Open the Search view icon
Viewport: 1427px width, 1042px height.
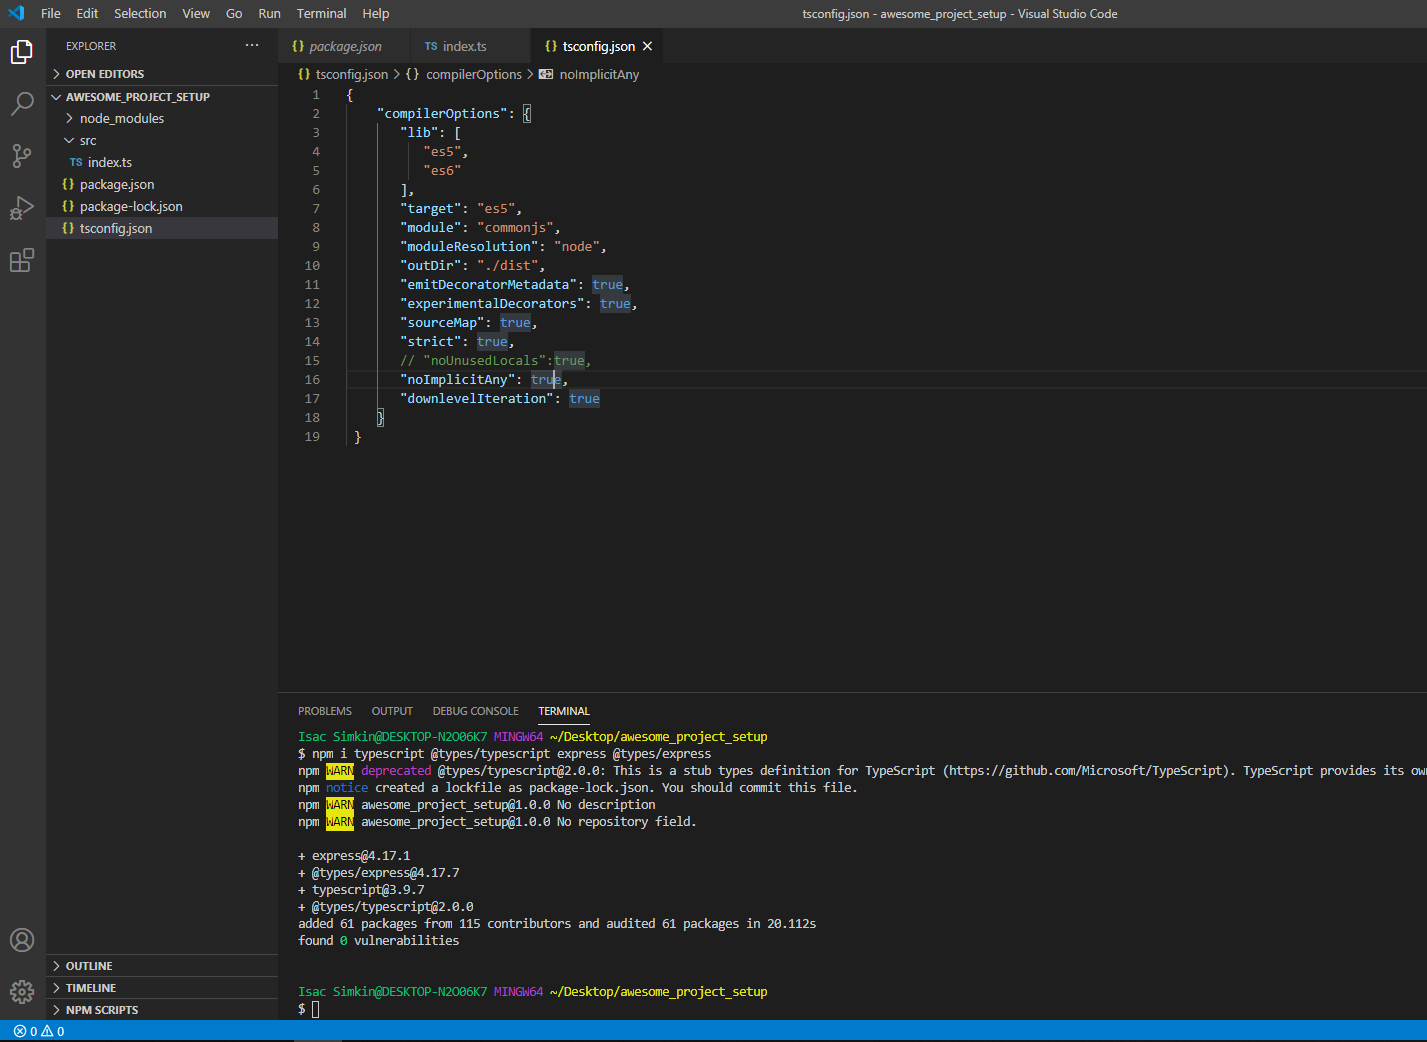pyautogui.click(x=22, y=104)
